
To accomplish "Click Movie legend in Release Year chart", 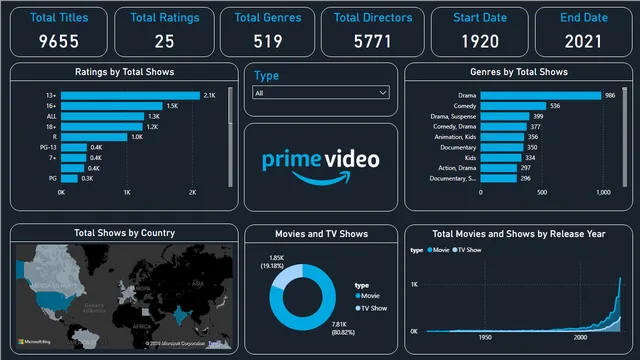I will pyautogui.click(x=438, y=250).
